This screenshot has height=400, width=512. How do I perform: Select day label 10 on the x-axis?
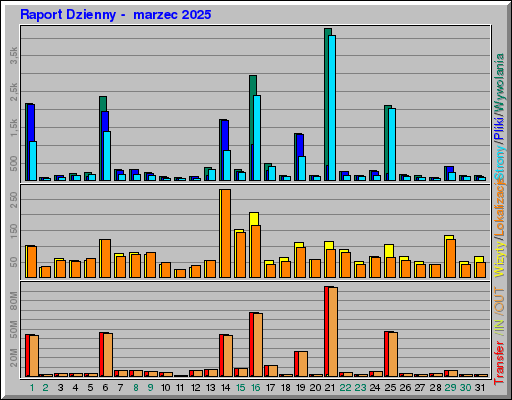(x=166, y=388)
